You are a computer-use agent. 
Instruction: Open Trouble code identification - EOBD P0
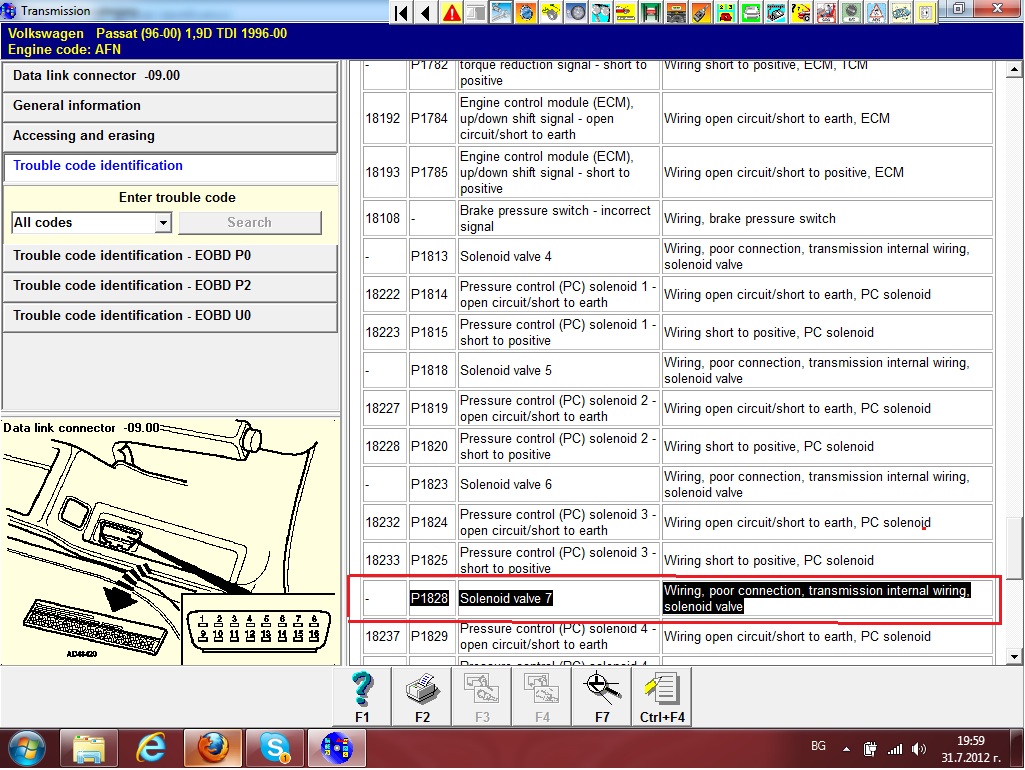point(170,256)
